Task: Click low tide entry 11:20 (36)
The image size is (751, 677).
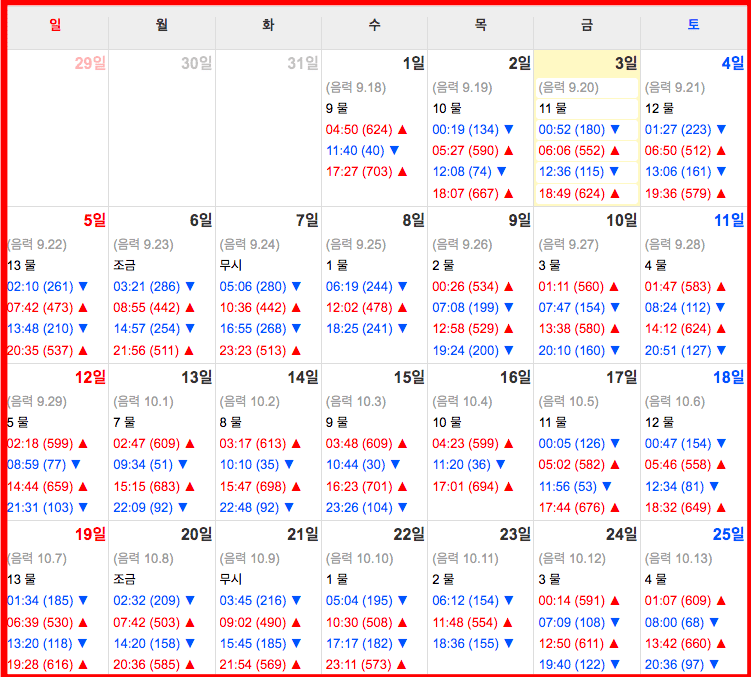Action: click(469, 464)
